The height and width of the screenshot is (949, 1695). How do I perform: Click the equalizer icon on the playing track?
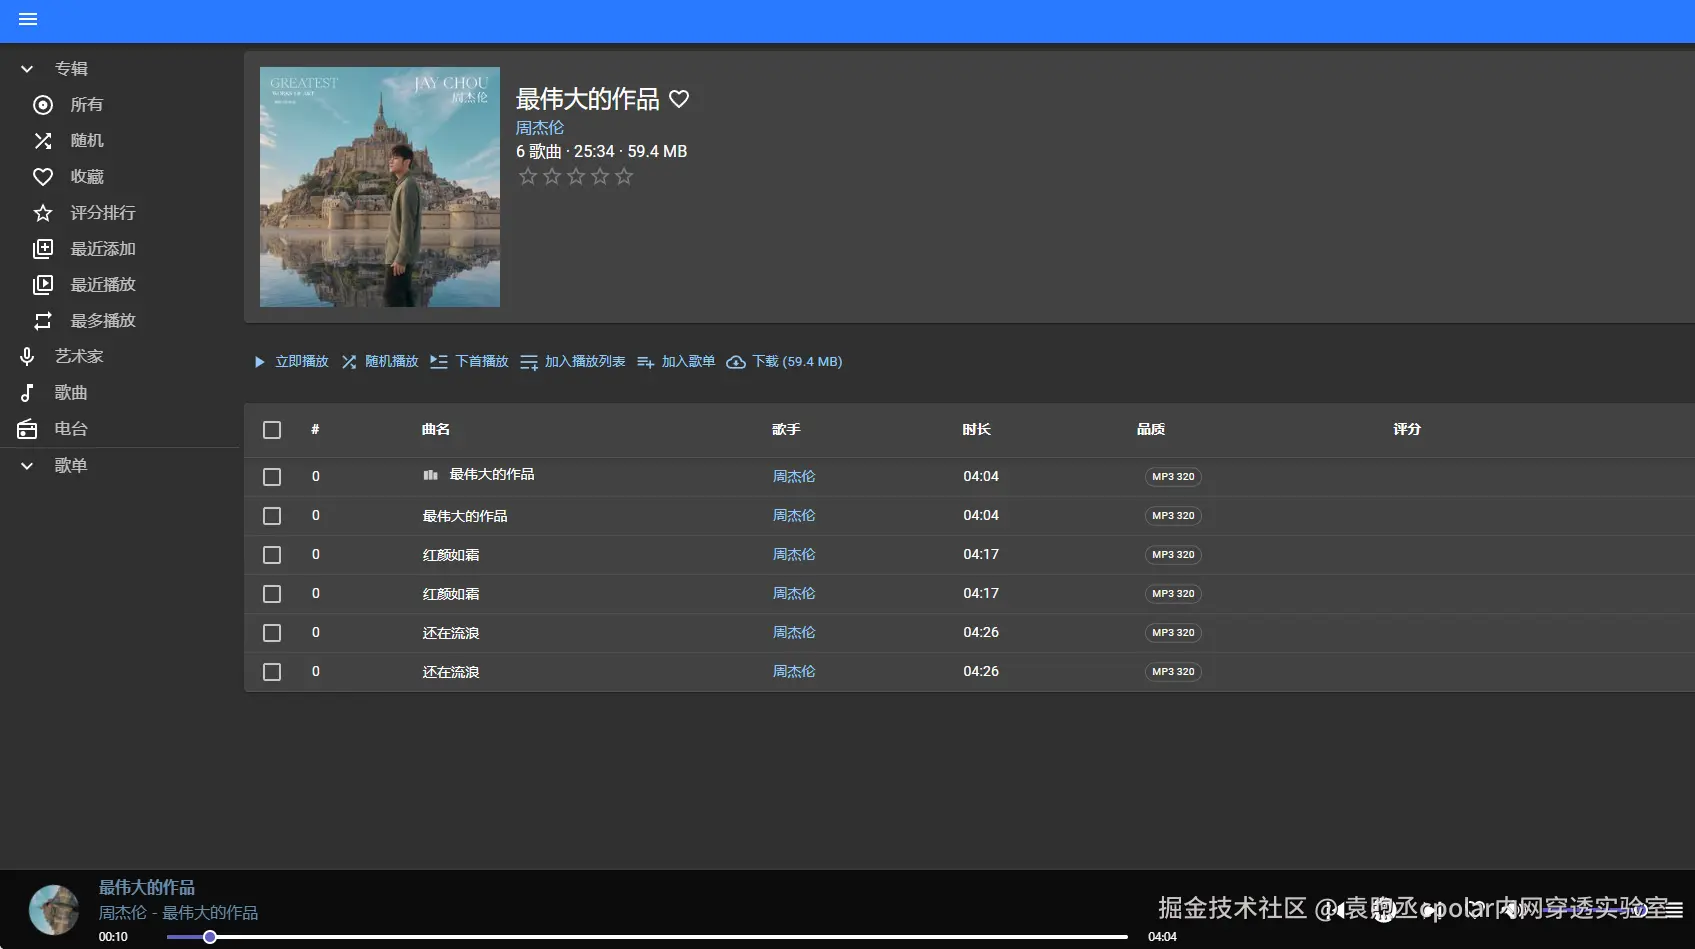(x=431, y=475)
